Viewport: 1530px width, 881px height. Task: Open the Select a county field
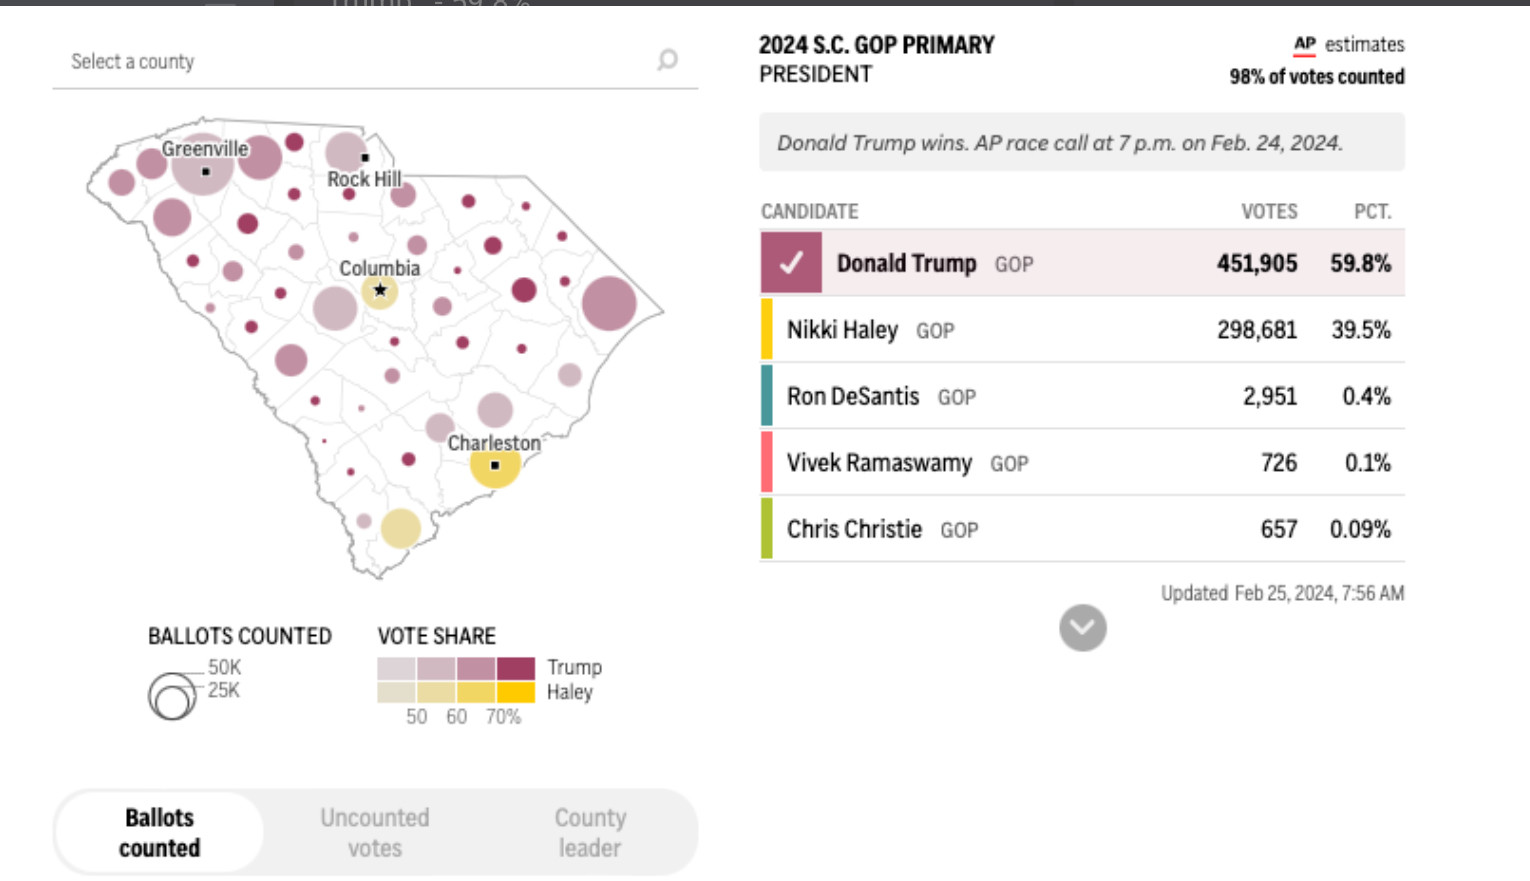(x=350, y=62)
